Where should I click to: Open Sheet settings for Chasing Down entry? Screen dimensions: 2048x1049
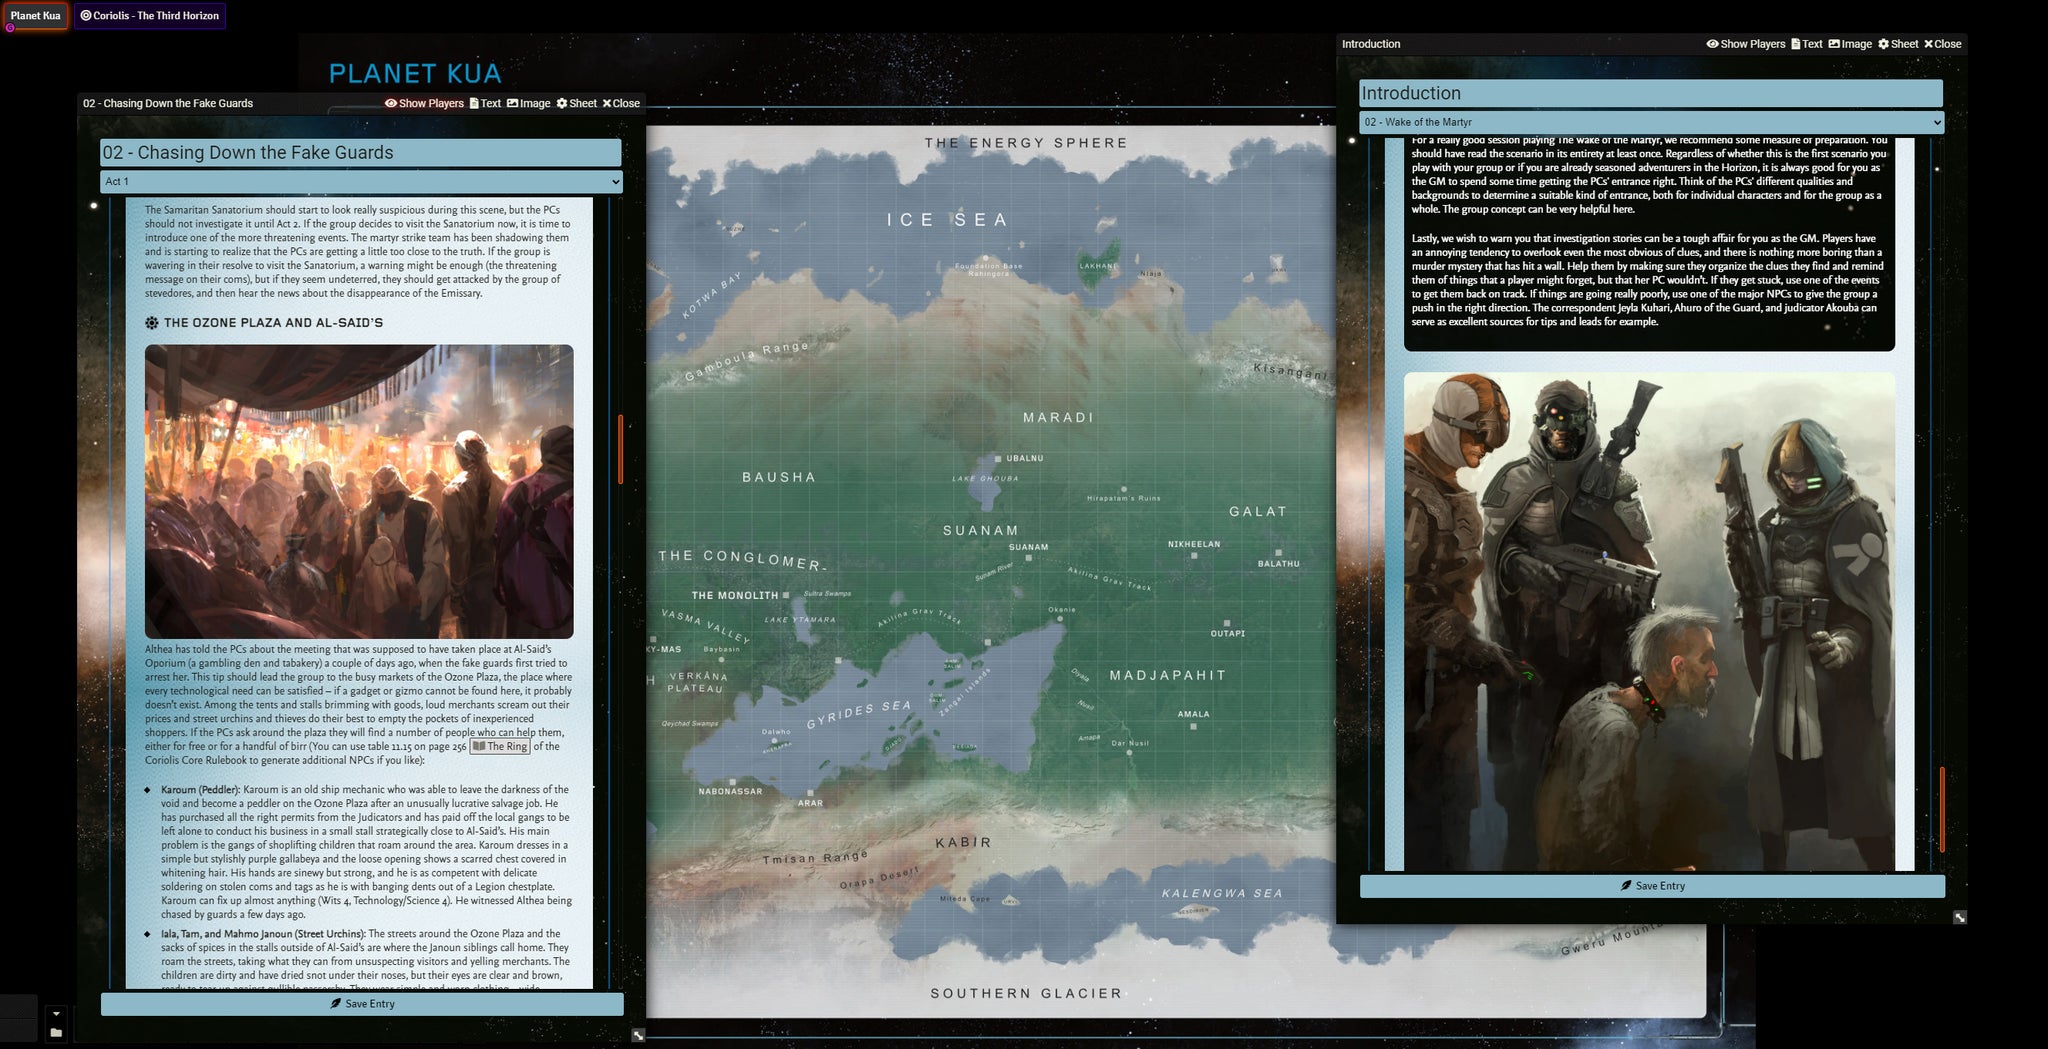[x=576, y=103]
